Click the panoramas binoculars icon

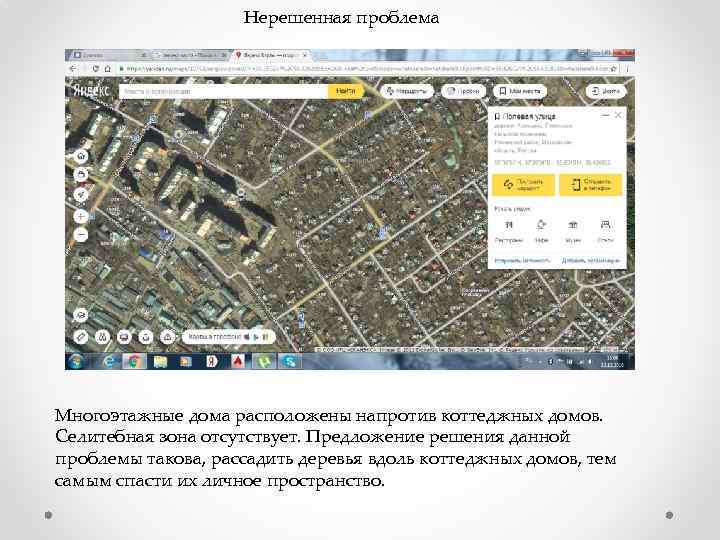coord(102,337)
